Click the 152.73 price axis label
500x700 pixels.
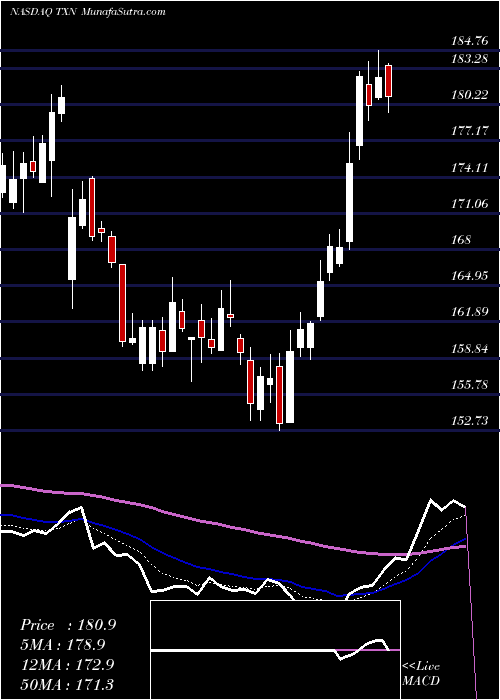tap(470, 421)
